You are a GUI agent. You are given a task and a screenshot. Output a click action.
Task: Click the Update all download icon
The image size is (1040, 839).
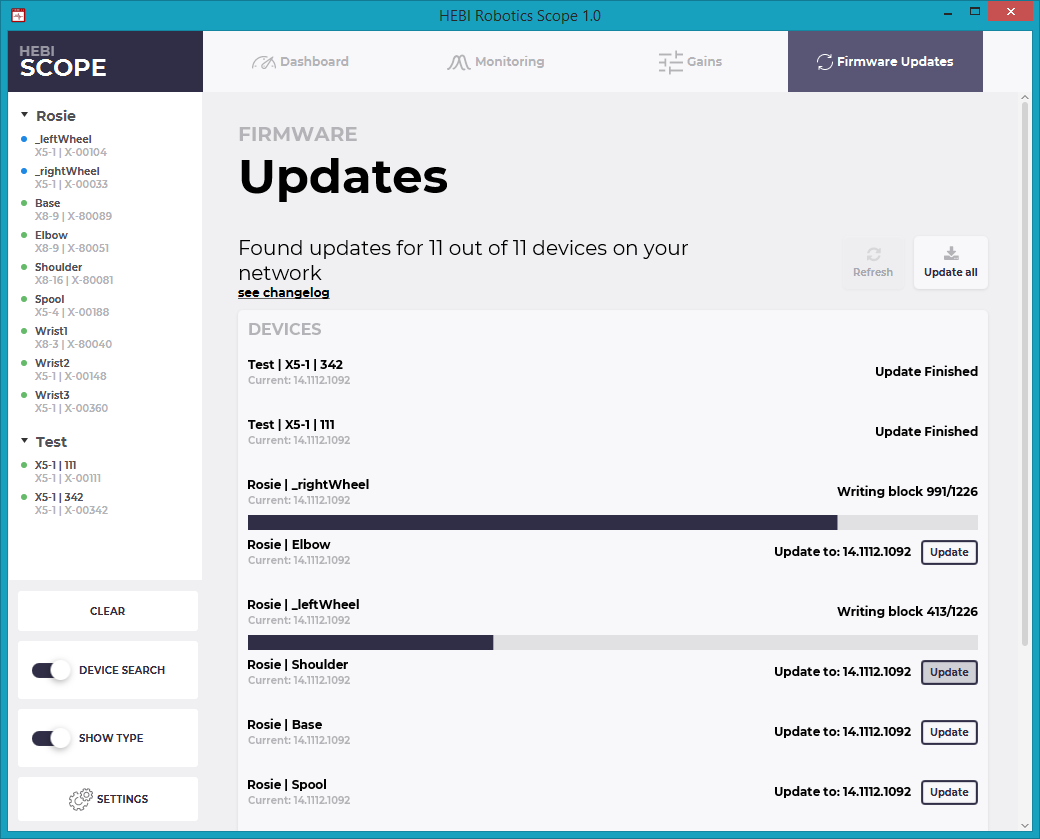pos(950,253)
